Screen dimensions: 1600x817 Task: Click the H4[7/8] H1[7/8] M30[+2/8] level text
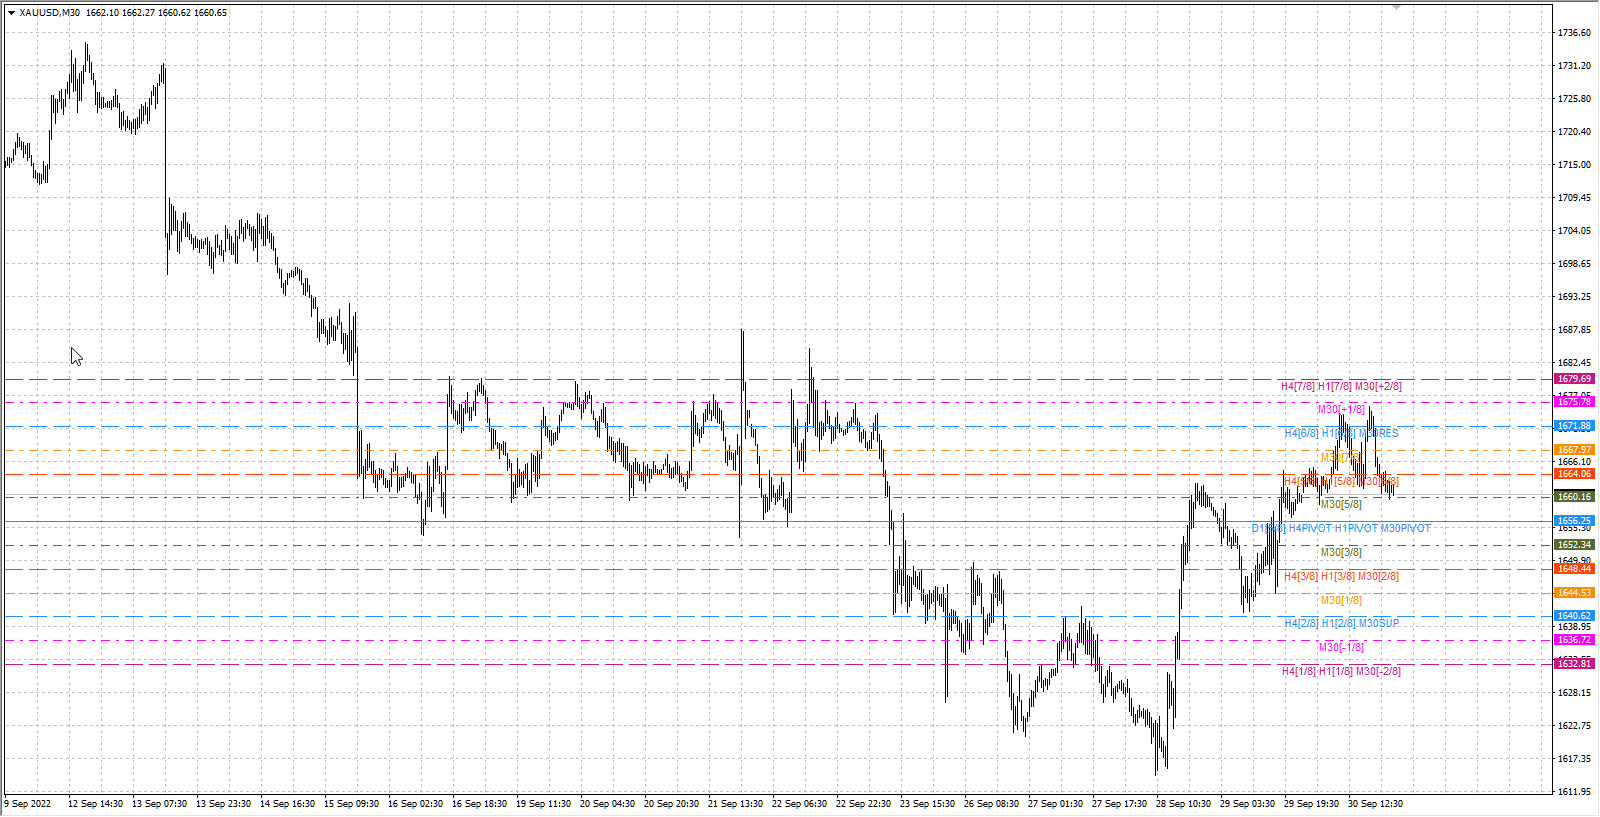click(x=1341, y=386)
